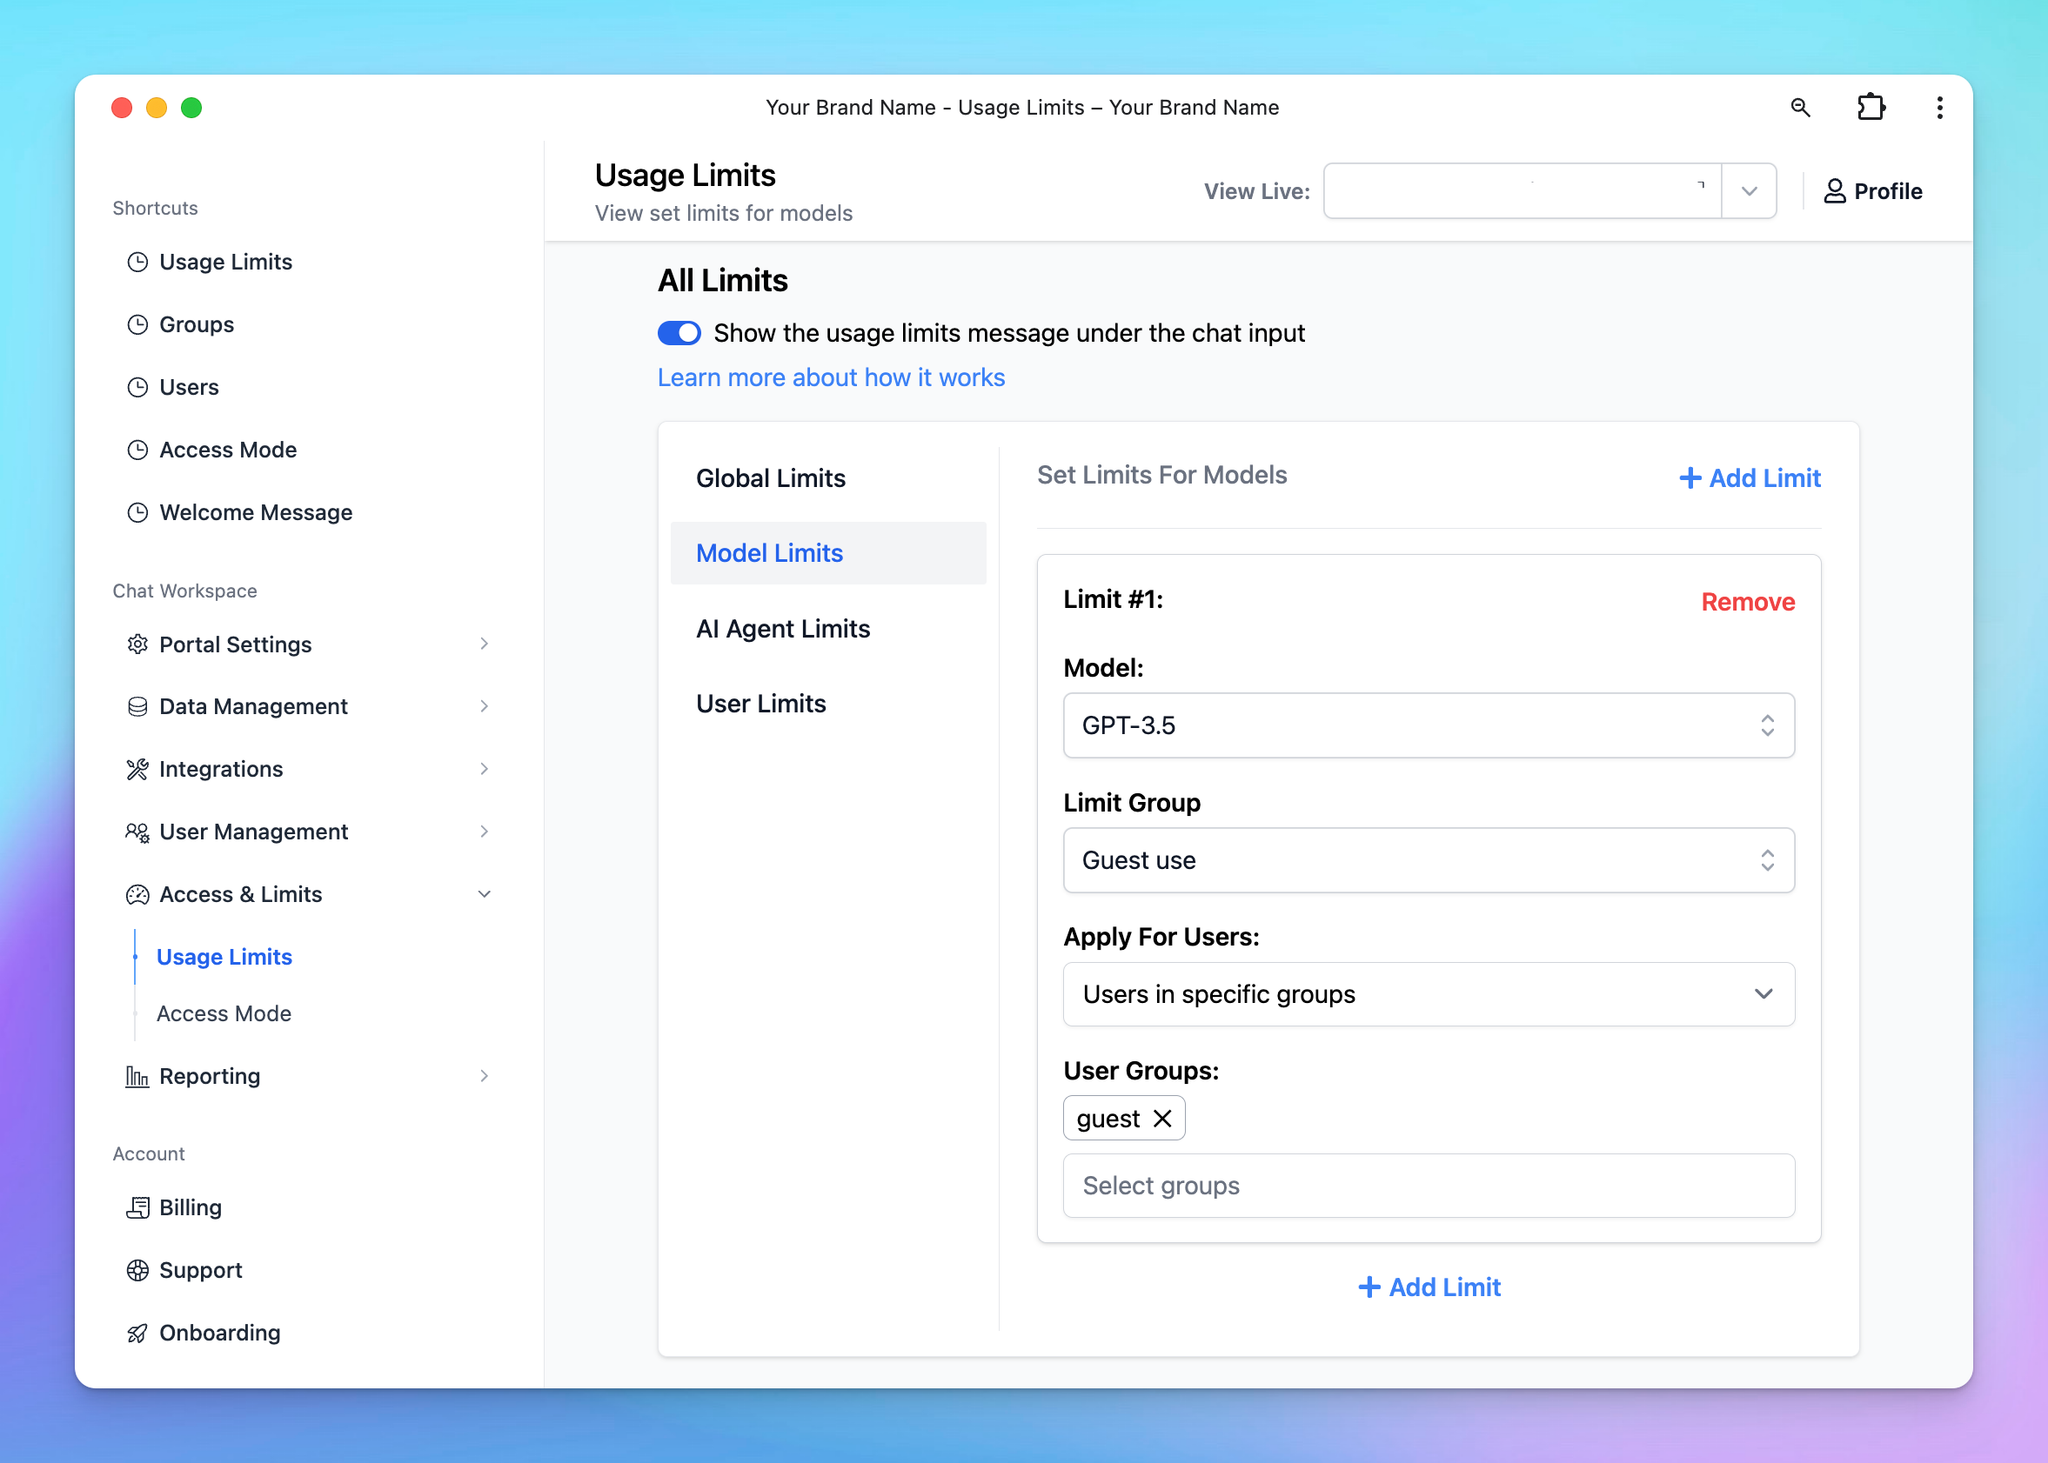Open Billing label
The height and width of the screenshot is (1463, 2048).
(191, 1208)
